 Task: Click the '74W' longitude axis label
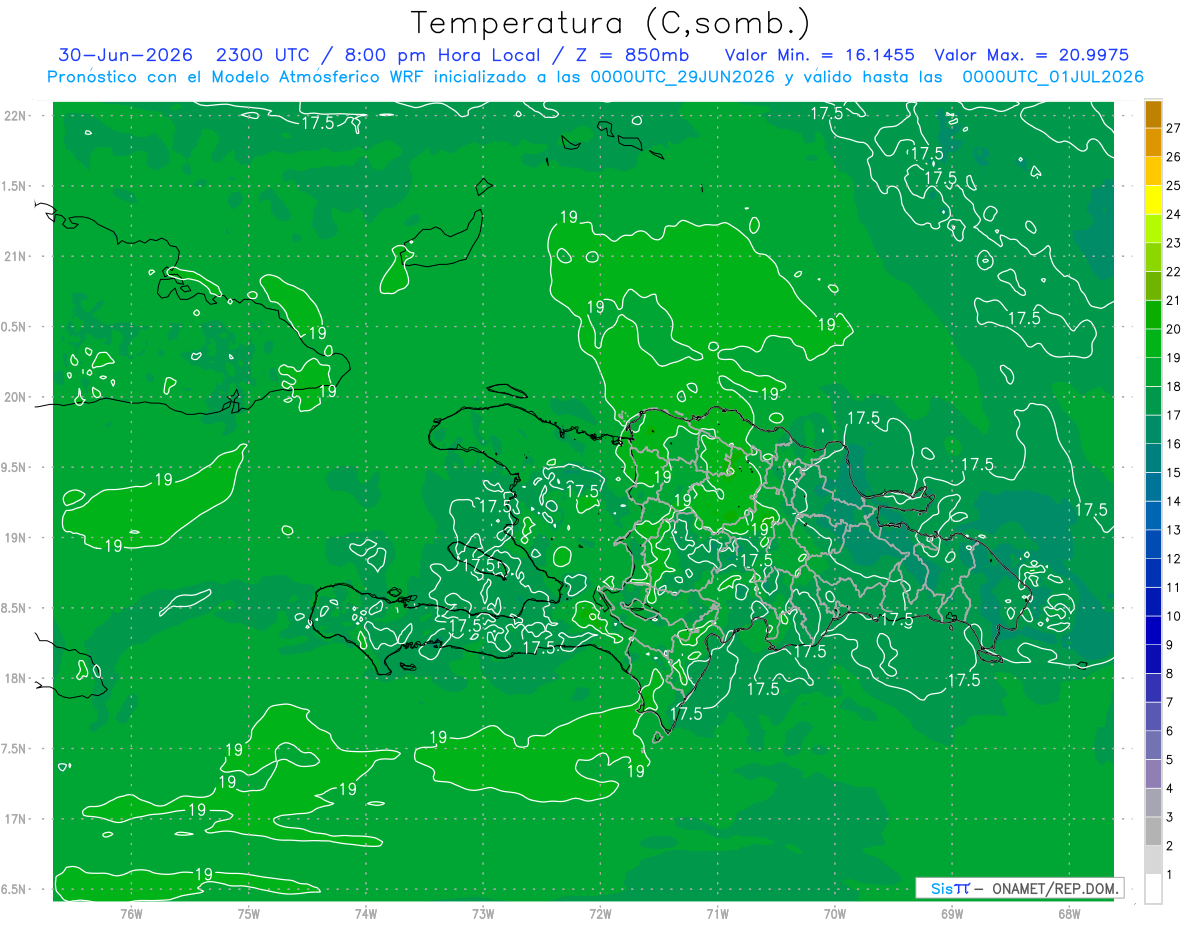365,913
